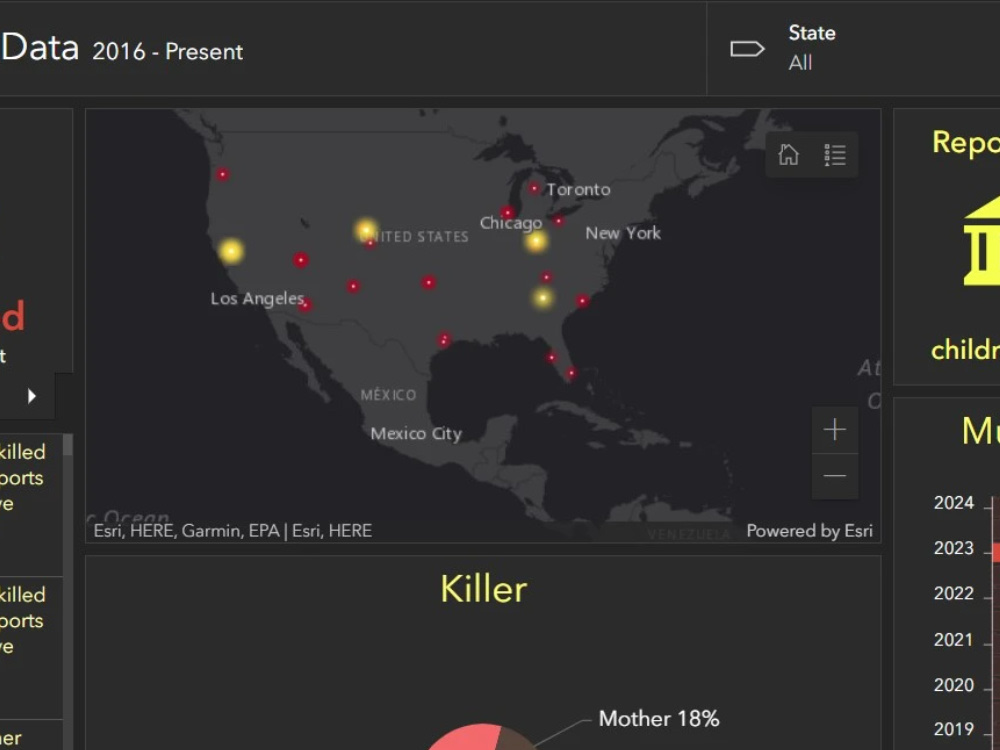Click the yellow children link in Reports panel

(967, 349)
